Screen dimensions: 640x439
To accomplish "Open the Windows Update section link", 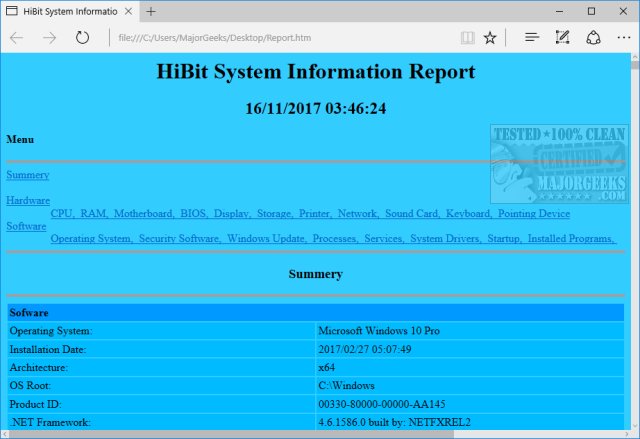I will pos(267,239).
